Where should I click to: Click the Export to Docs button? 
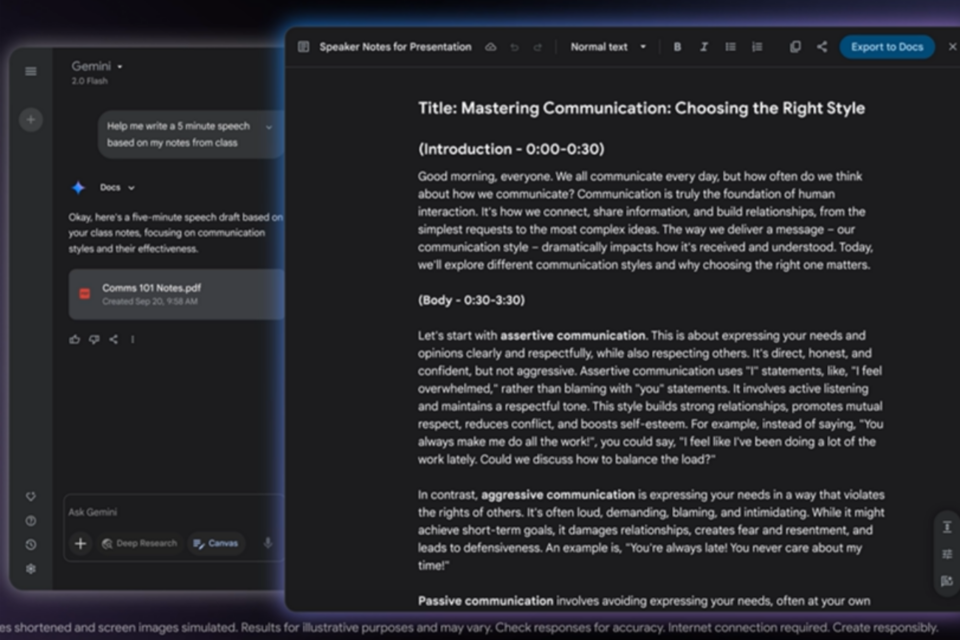pyautogui.click(x=886, y=47)
